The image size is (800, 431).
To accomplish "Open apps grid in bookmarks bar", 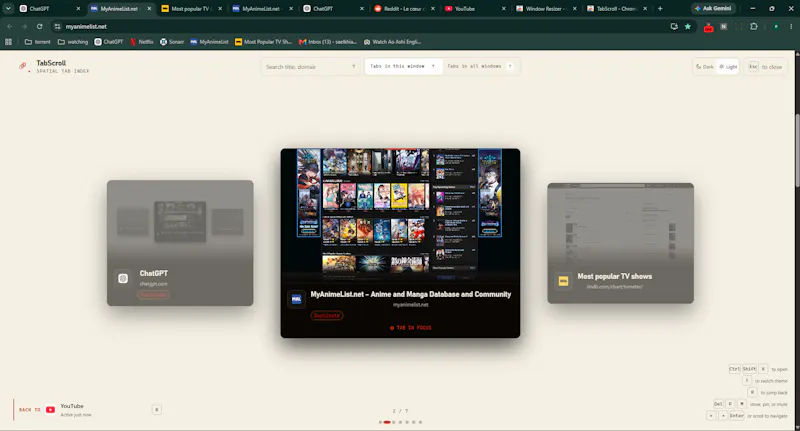I will (8, 42).
